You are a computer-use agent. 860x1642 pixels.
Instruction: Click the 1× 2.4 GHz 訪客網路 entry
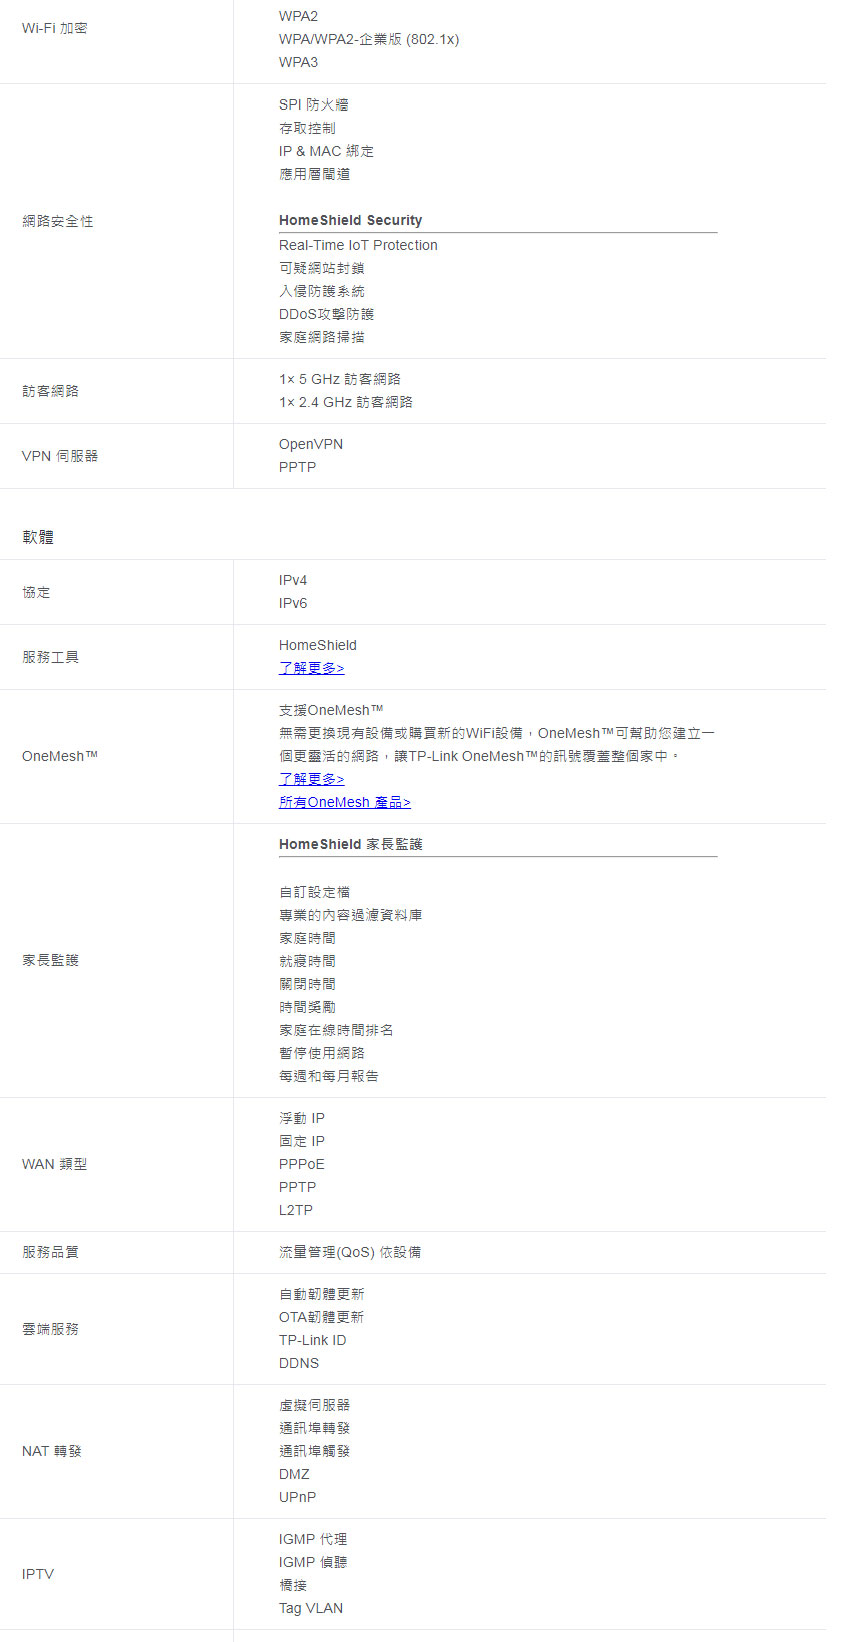click(x=346, y=402)
